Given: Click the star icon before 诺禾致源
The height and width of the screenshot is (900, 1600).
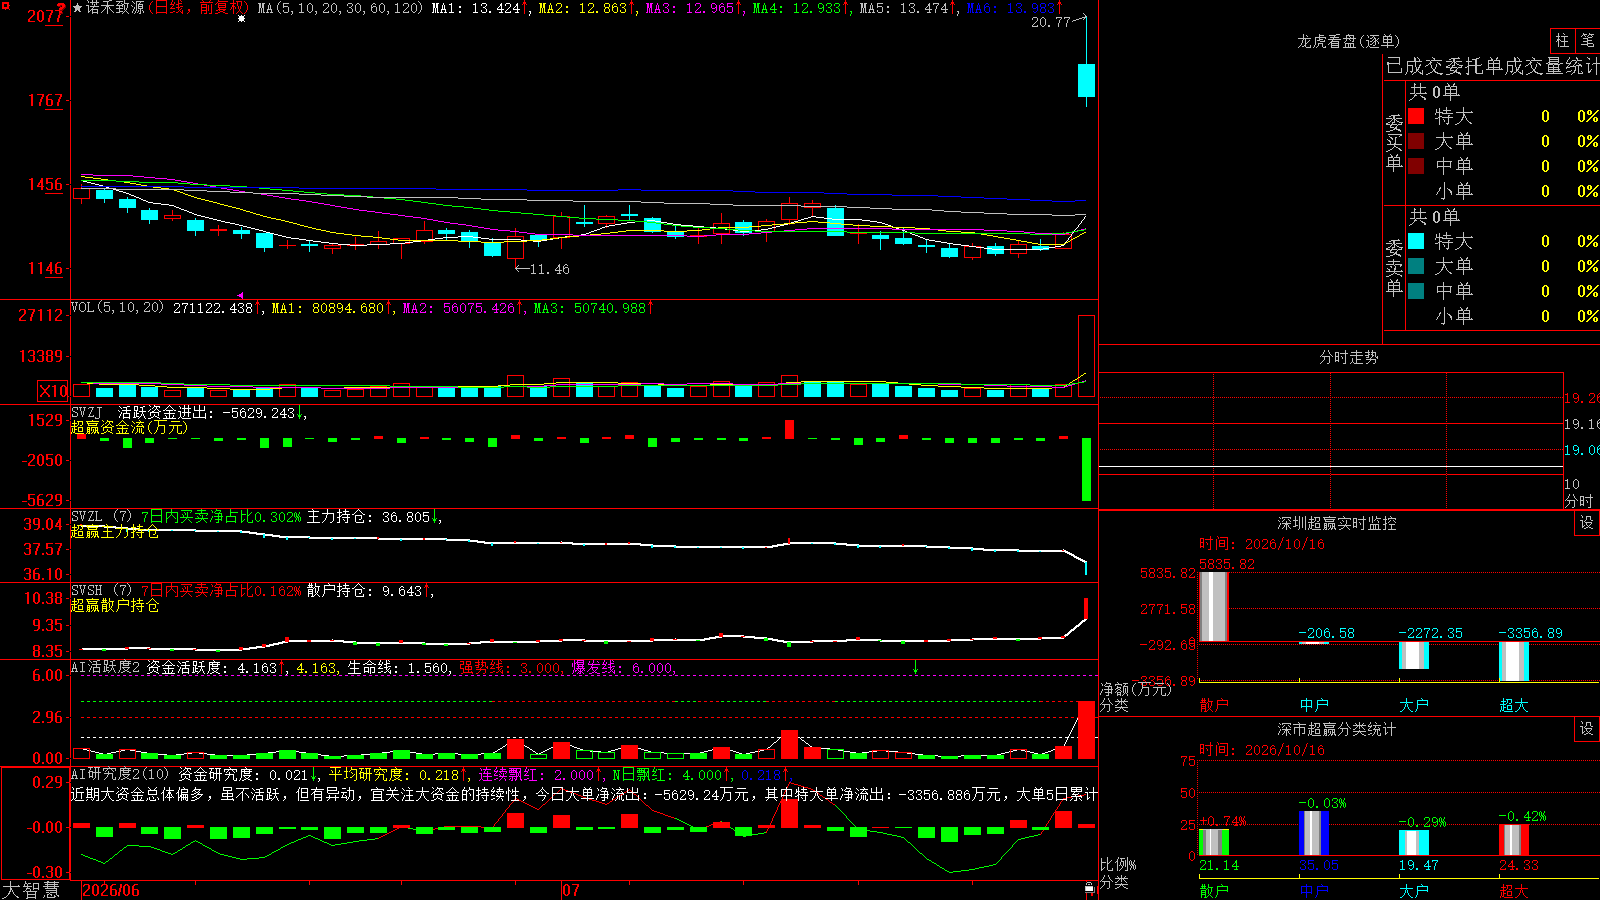Looking at the screenshot, I should click(x=78, y=8).
